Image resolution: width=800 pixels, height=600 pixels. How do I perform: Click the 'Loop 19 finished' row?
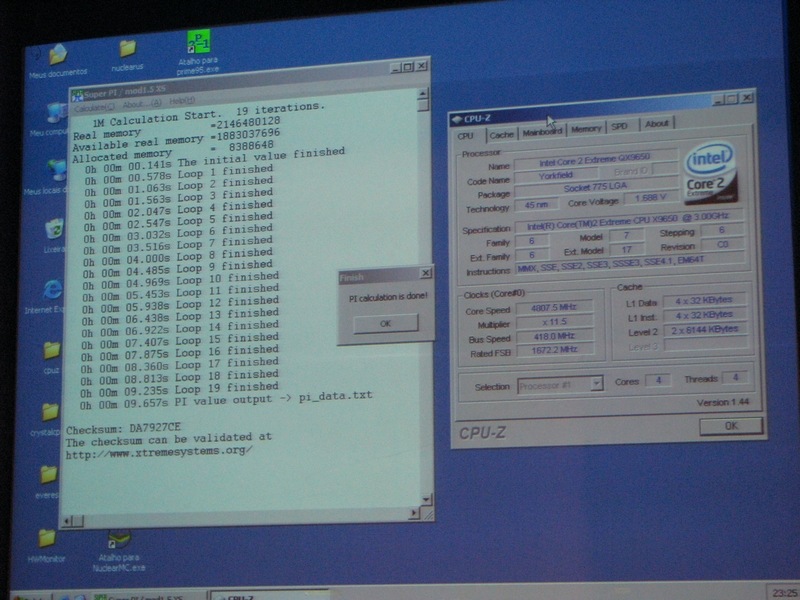[180, 390]
